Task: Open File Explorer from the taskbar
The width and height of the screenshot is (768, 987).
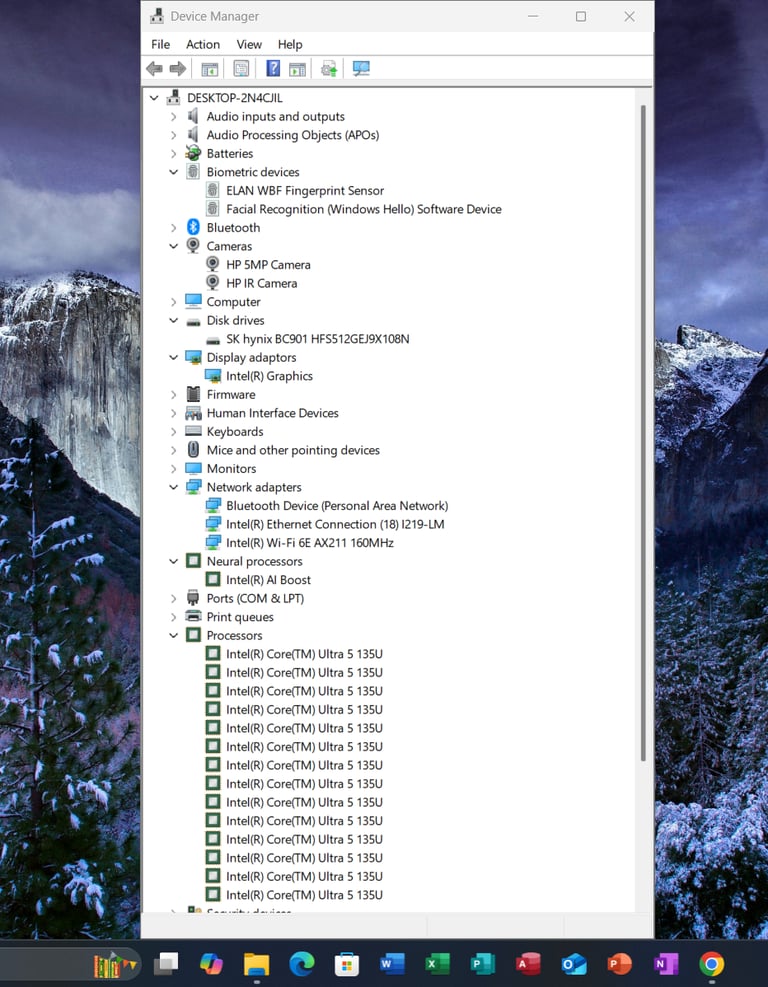Action: 256,964
